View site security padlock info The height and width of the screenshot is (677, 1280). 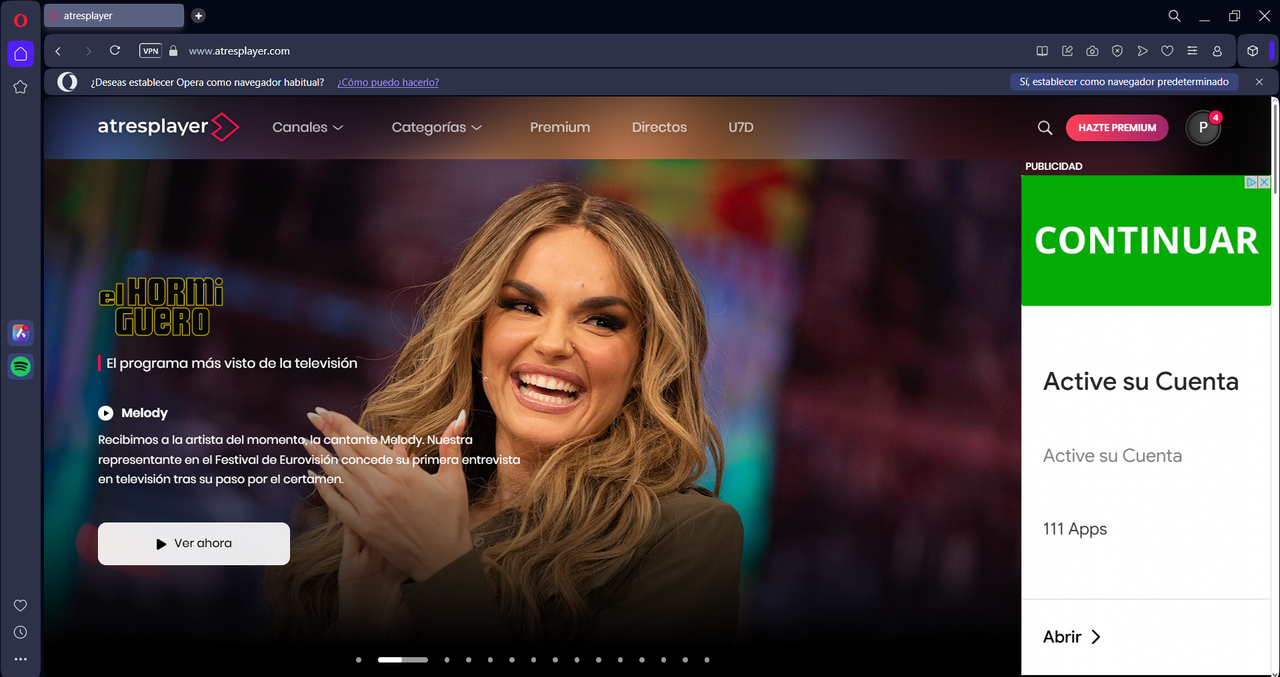[173, 51]
